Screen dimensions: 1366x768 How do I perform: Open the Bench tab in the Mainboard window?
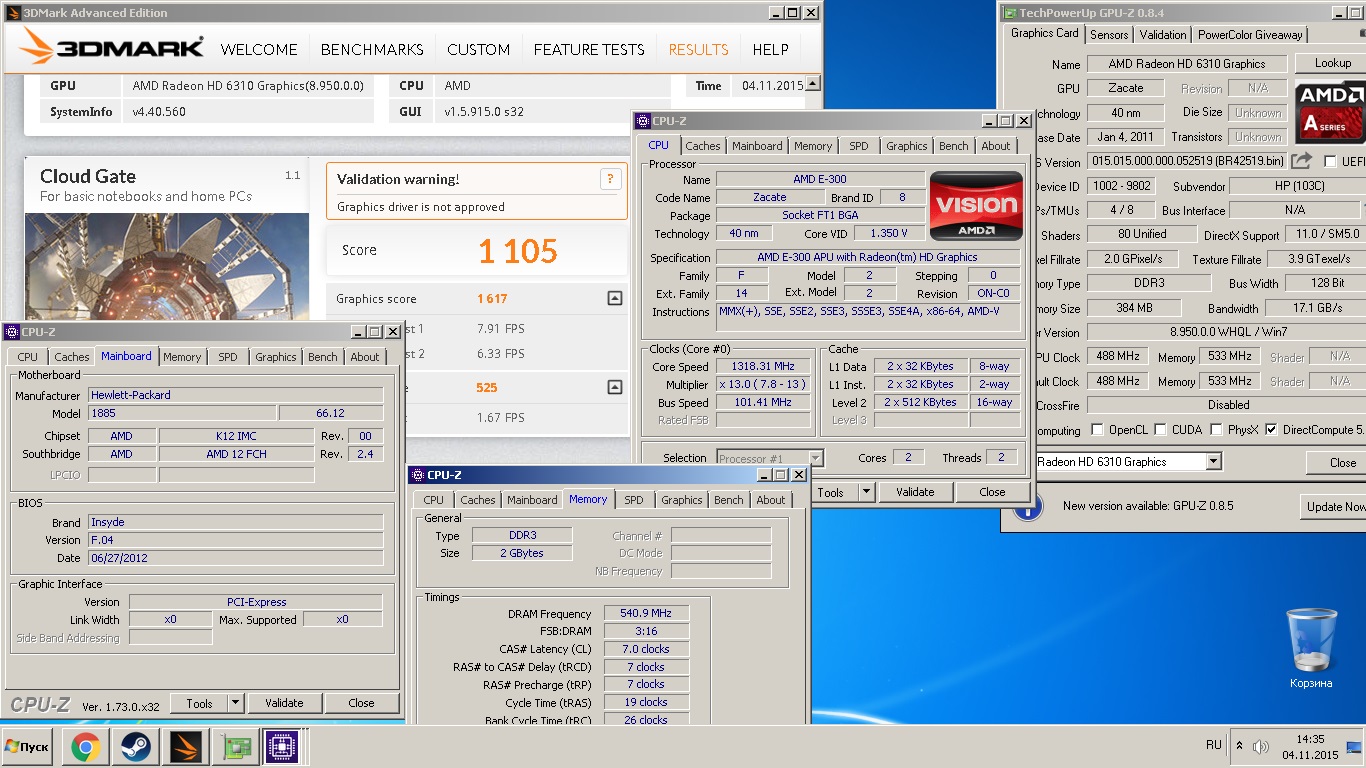[322, 357]
